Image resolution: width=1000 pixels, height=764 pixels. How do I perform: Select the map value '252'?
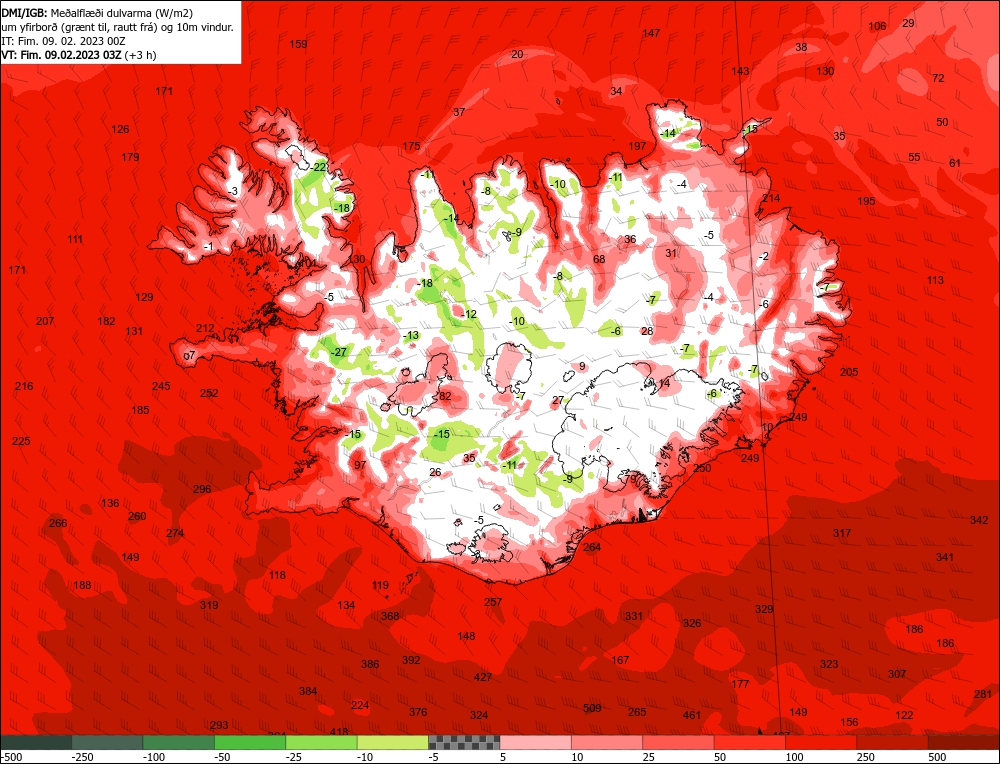click(x=209, y=393)
